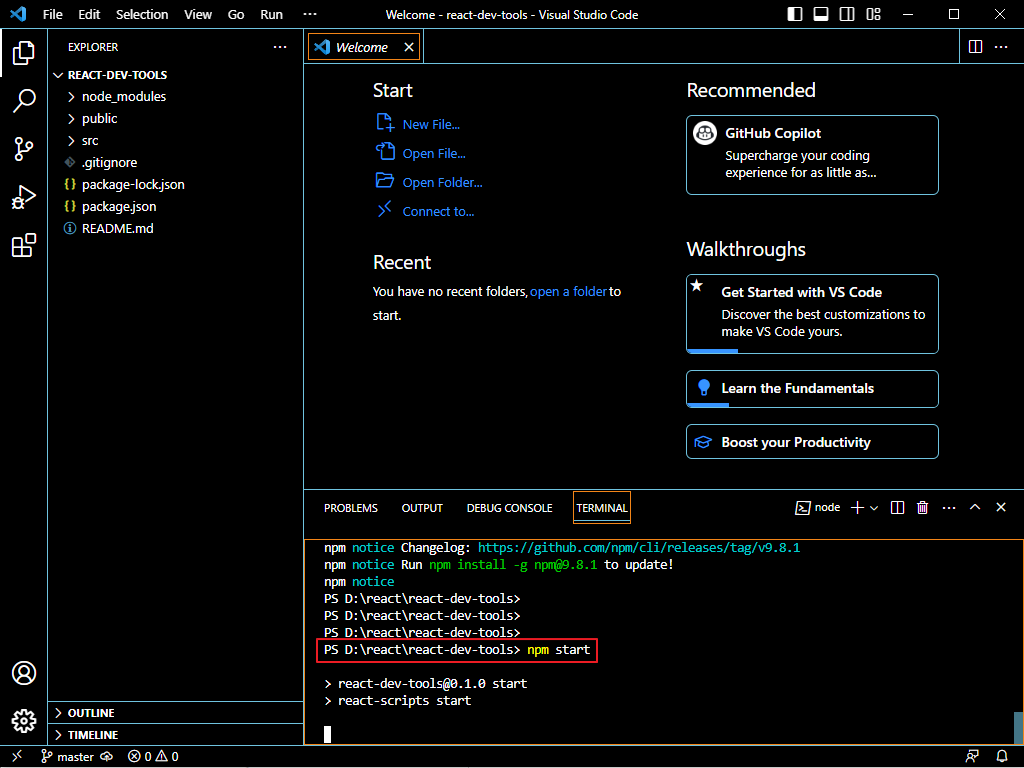Open terminal panel more actions ellipsis
This screenshot has height=768, width=1024.
point(949,508)
